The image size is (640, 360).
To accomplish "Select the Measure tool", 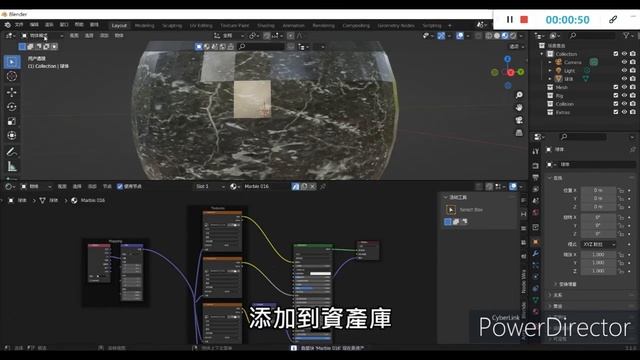I will tap(12, 167).
